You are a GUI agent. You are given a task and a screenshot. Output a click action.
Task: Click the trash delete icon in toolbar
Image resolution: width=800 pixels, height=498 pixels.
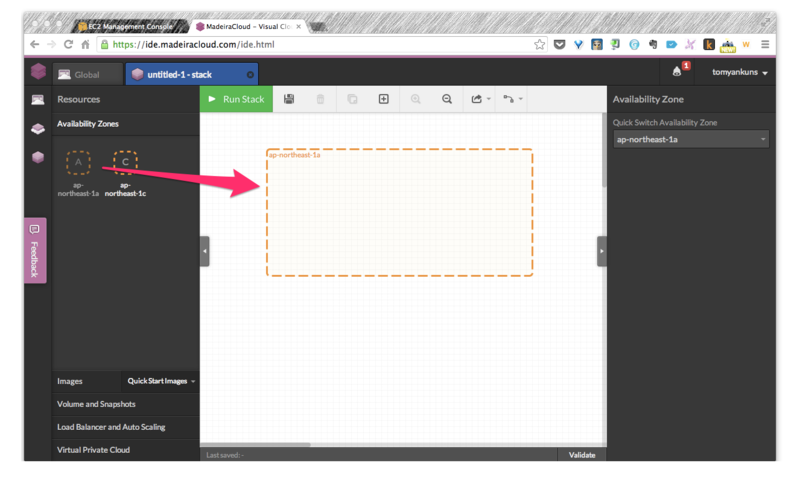coord(320,99)
